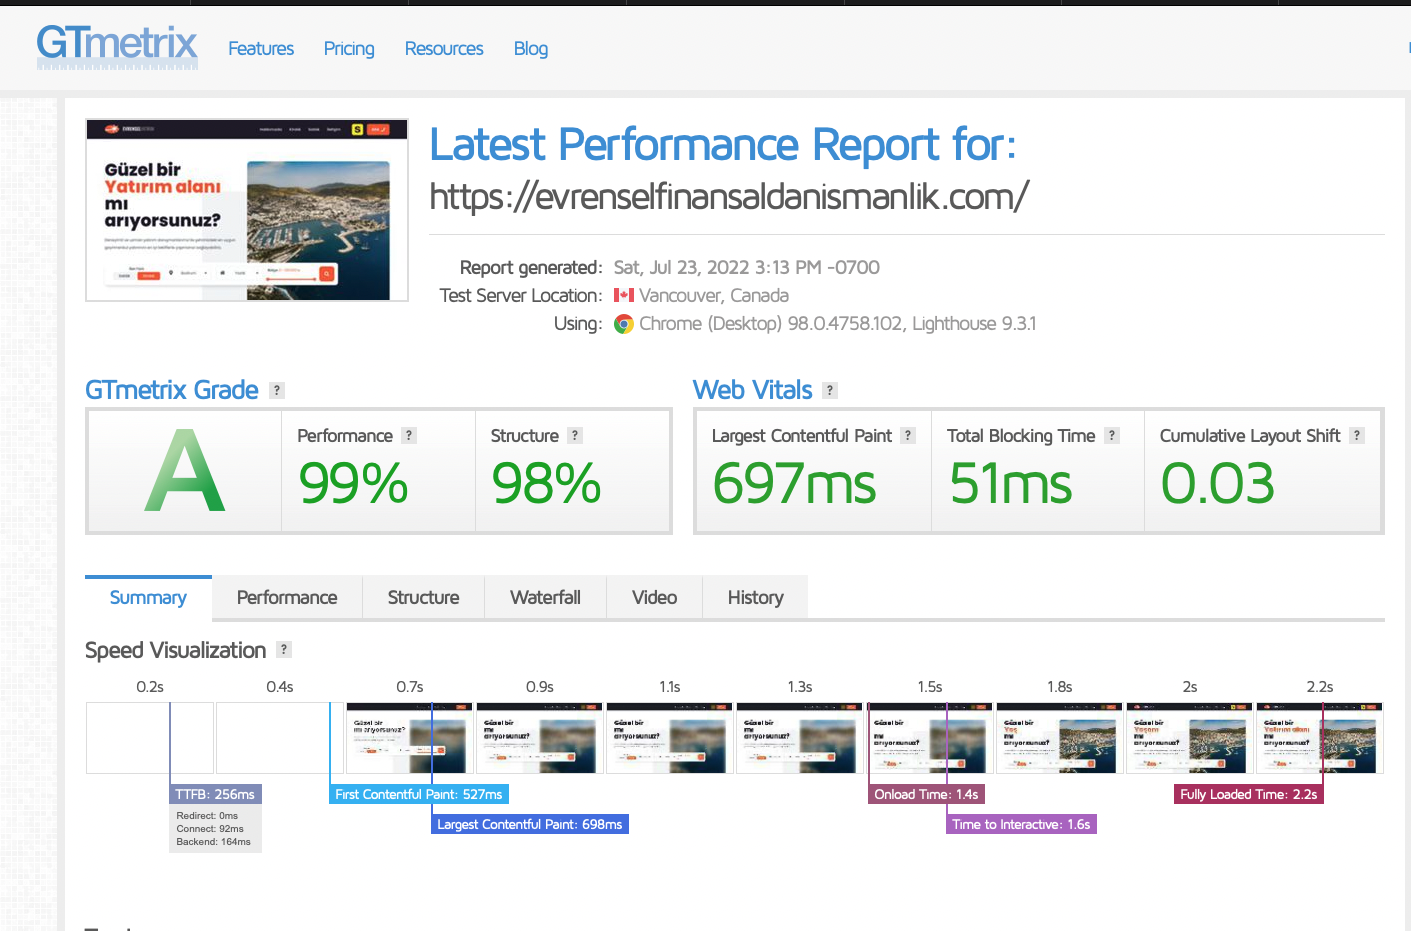Screen dimensions: 1411x931
Task: Select the 1.8s filmstrip frame
Action: 1059,738
